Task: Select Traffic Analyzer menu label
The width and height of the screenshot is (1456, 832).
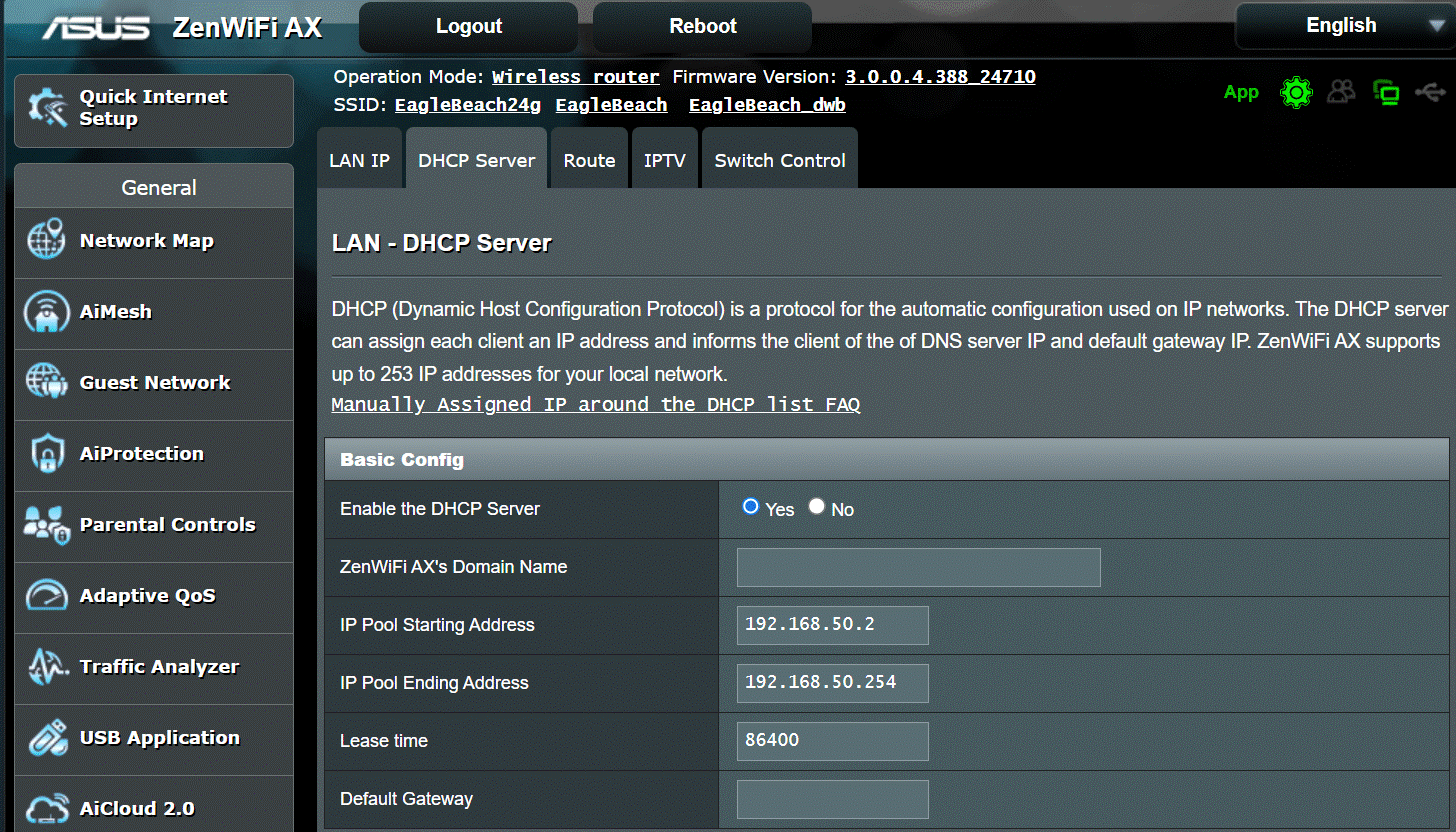Action: (x=160, y=667)
